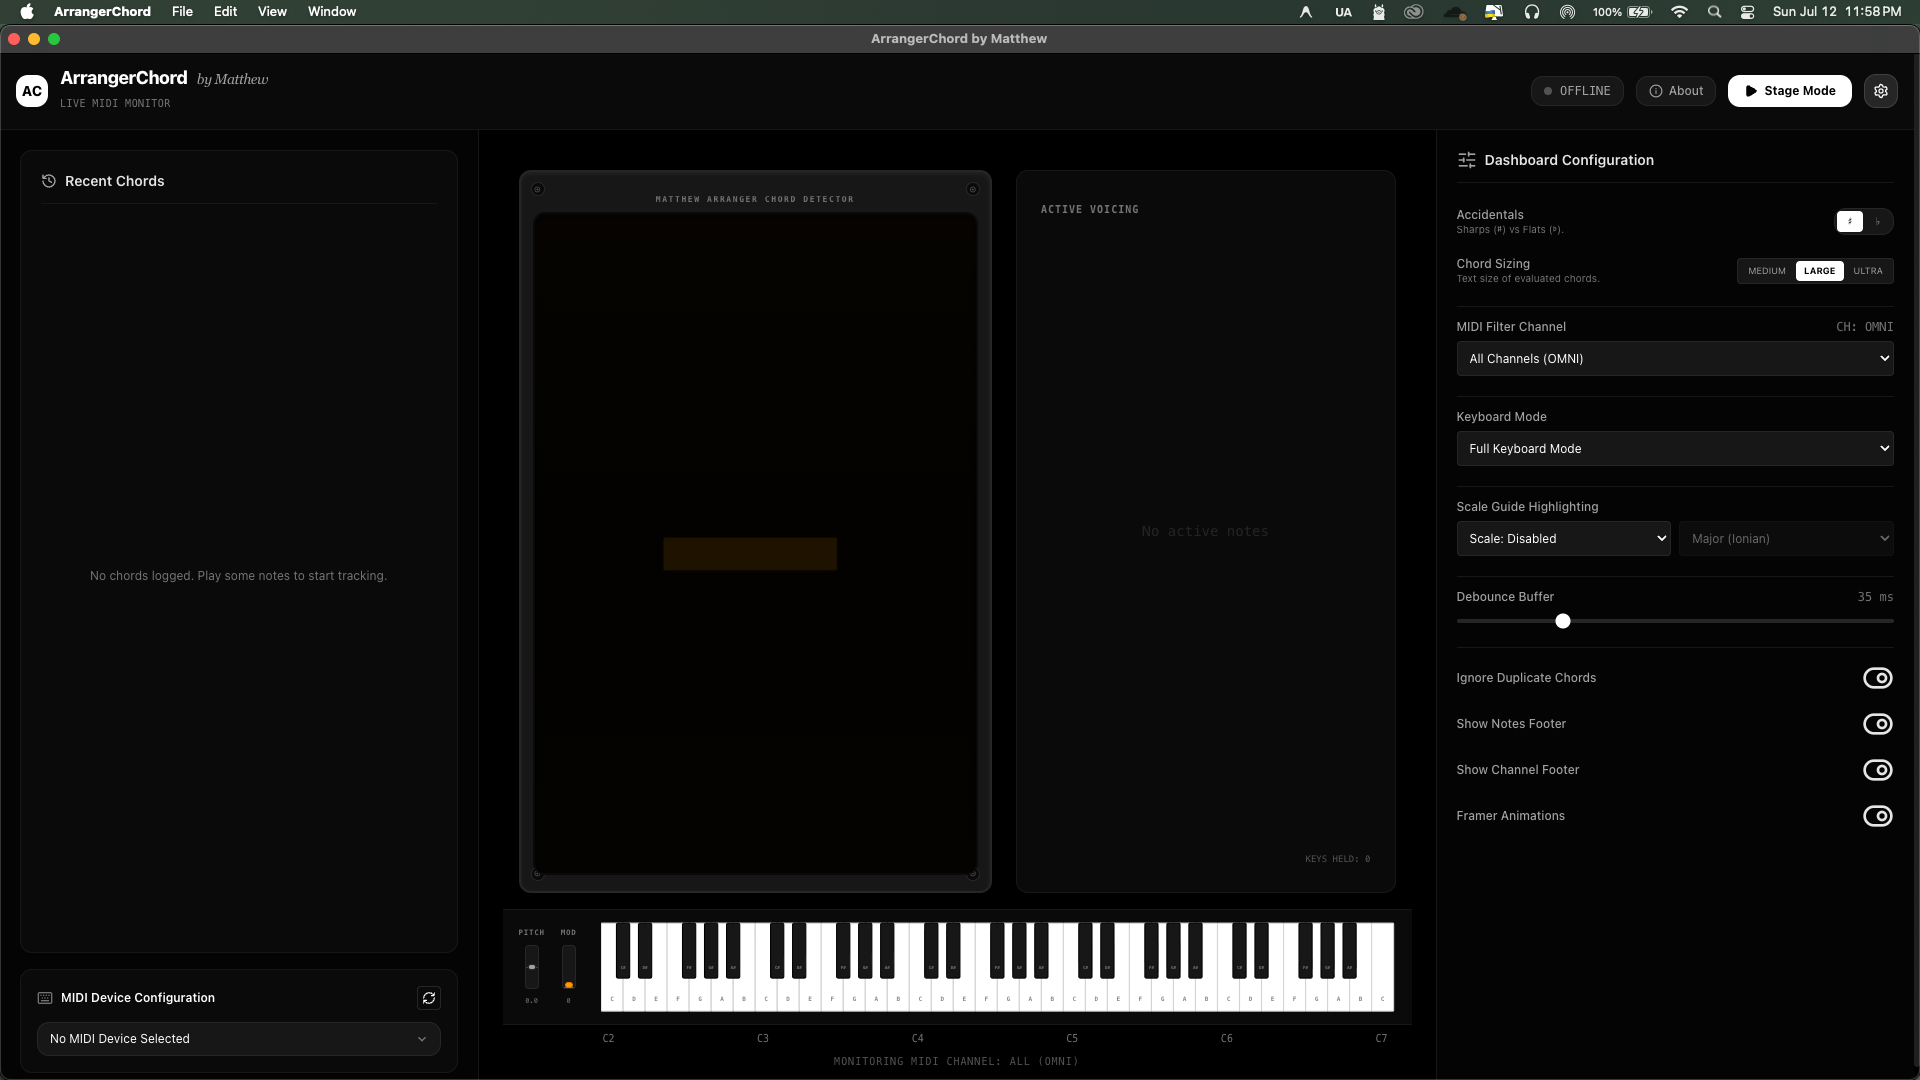Toggle Show Notes Footer

pyautogui.click(x=1877, y=724)
